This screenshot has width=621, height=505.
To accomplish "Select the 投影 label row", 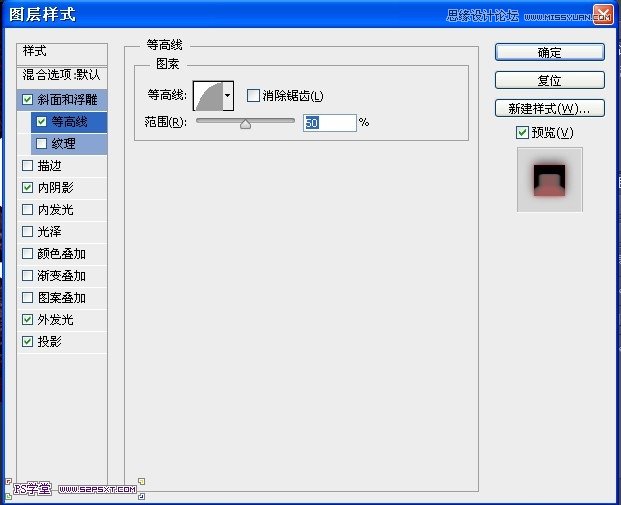I will (62, 341).
